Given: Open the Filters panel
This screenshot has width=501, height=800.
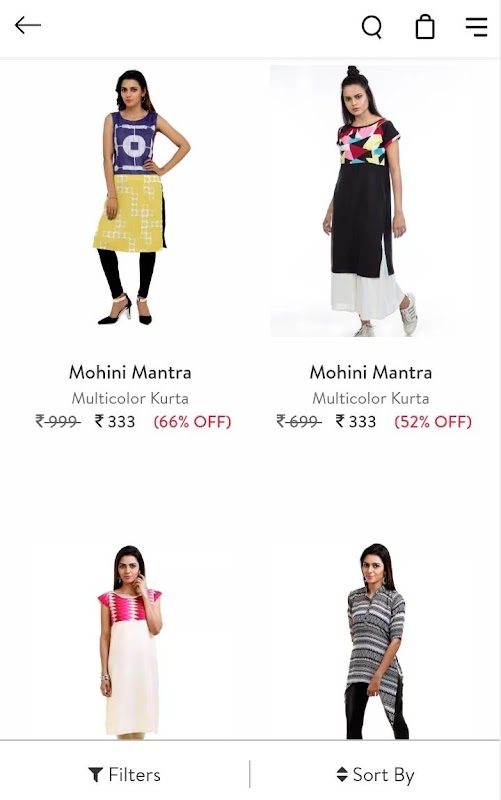Looking at the screenshot, I should pos(124,774).
